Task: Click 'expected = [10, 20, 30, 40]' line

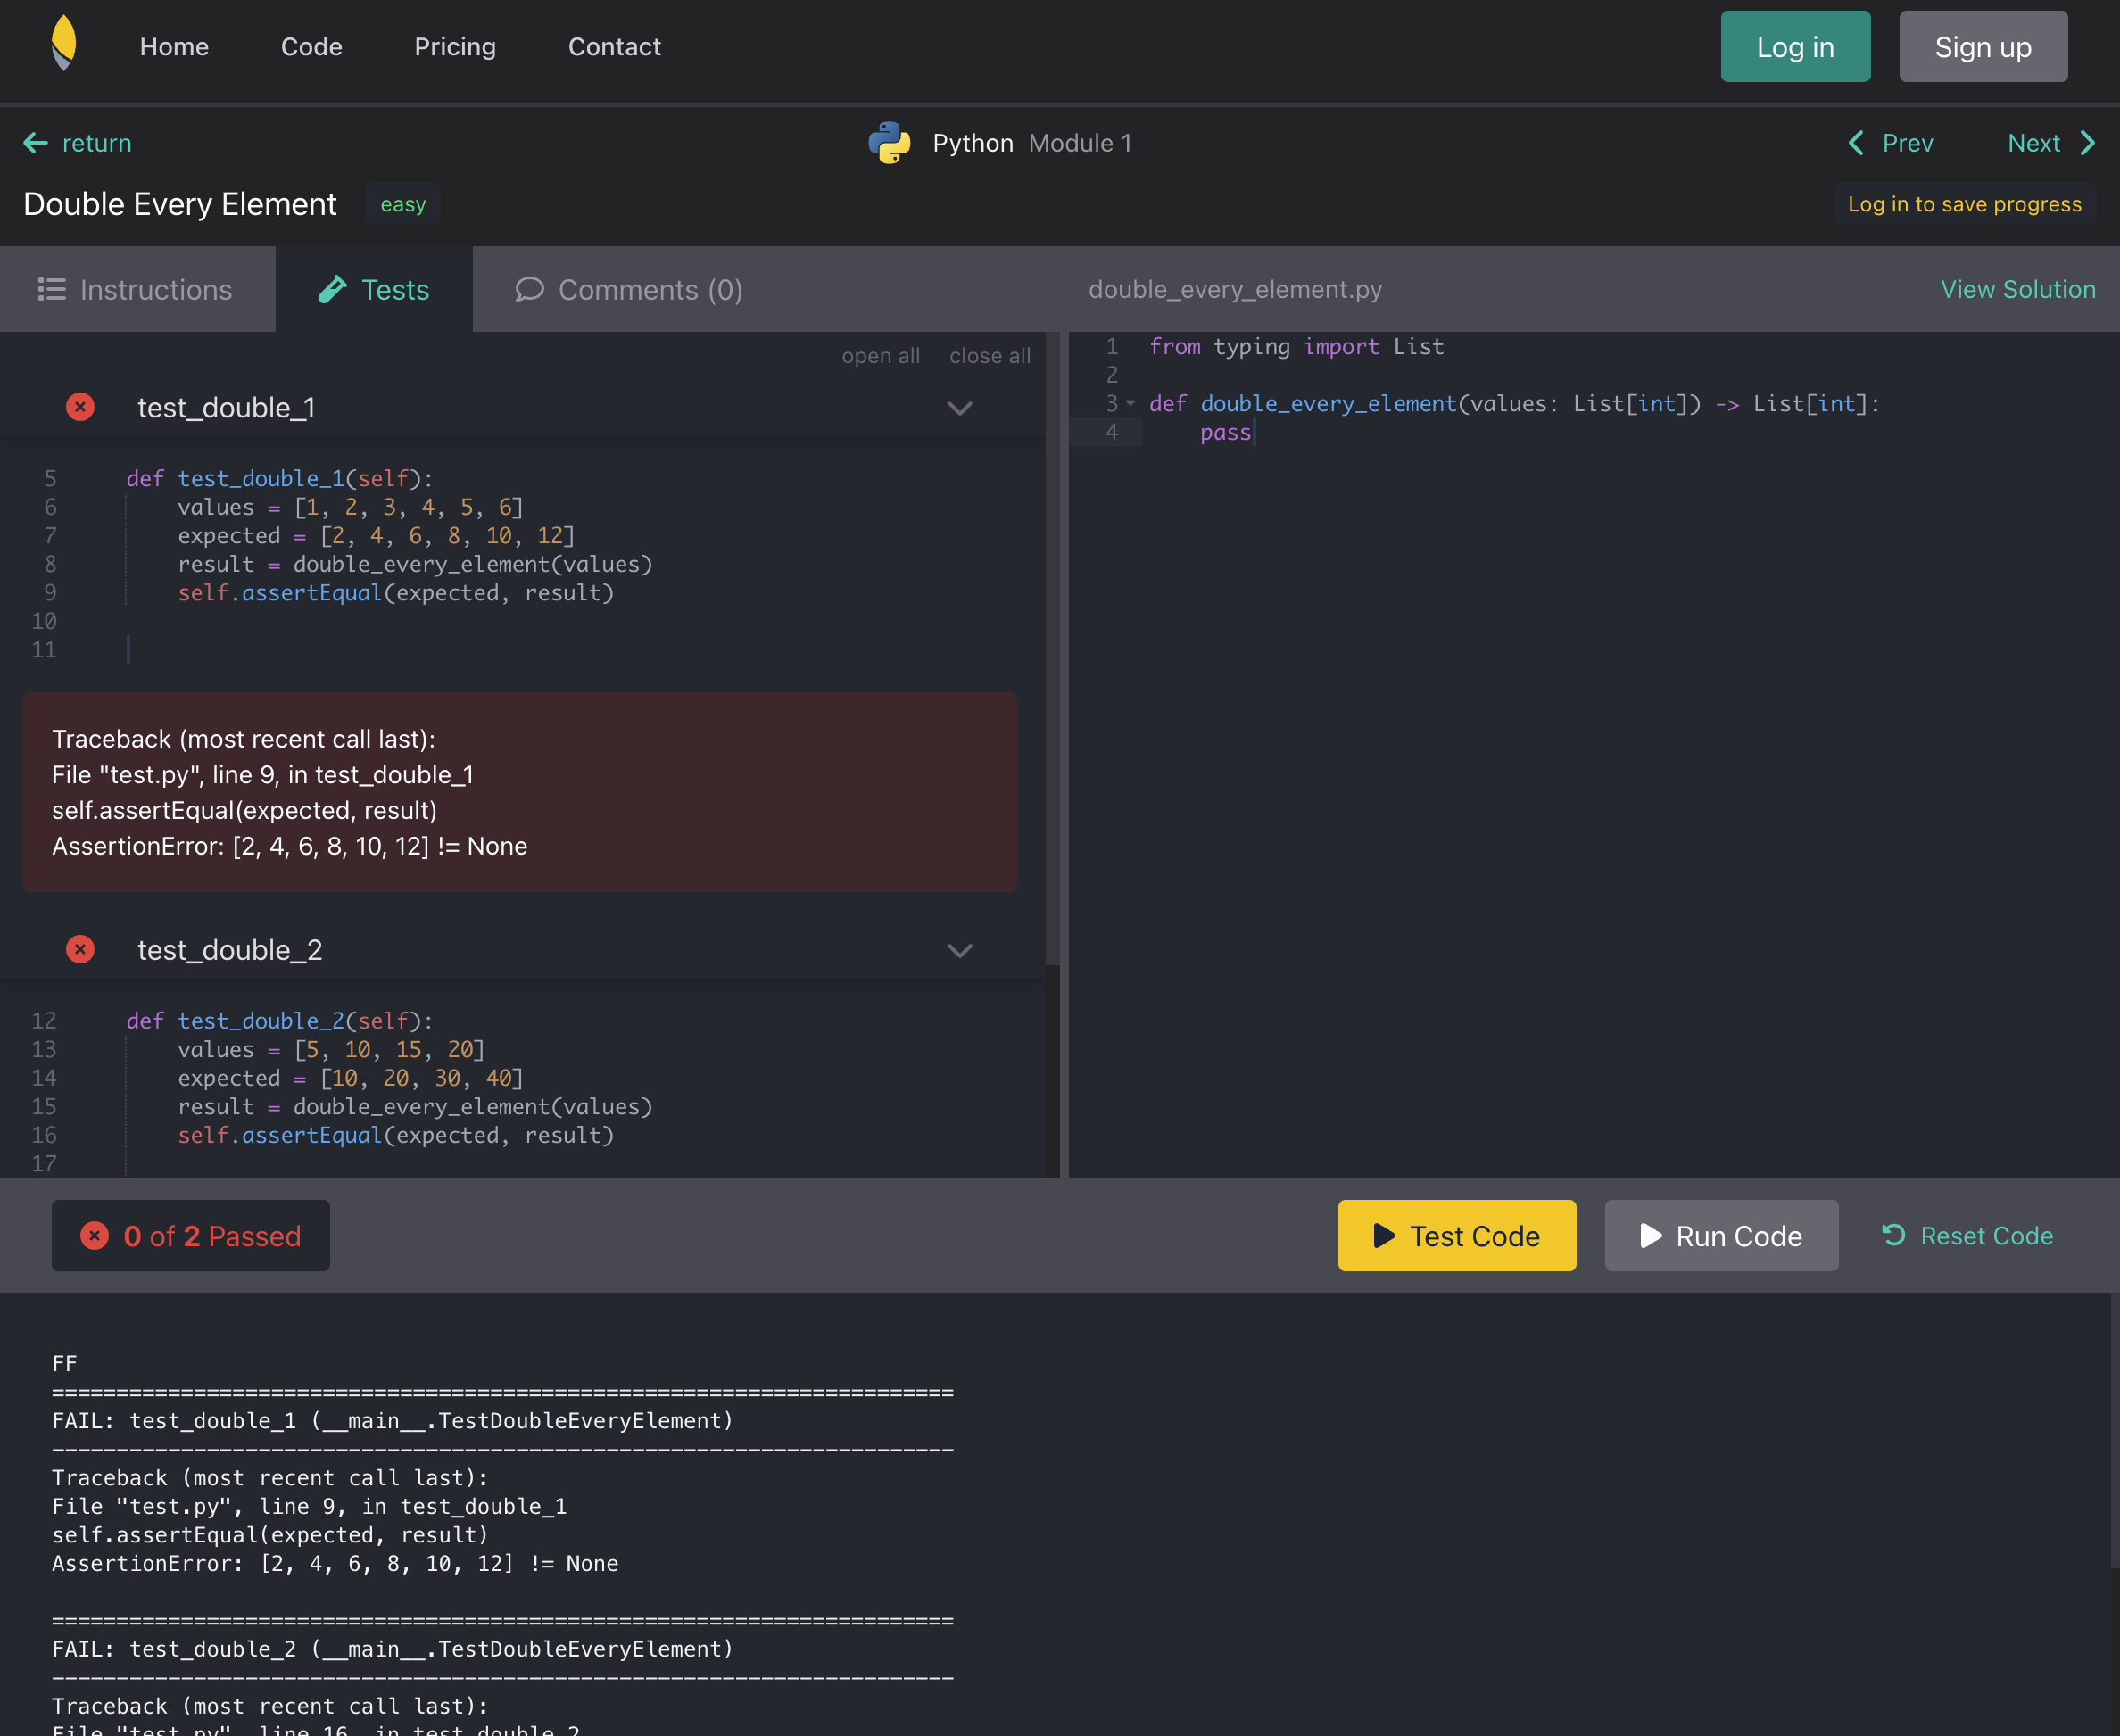Action: pos(350,1078)
